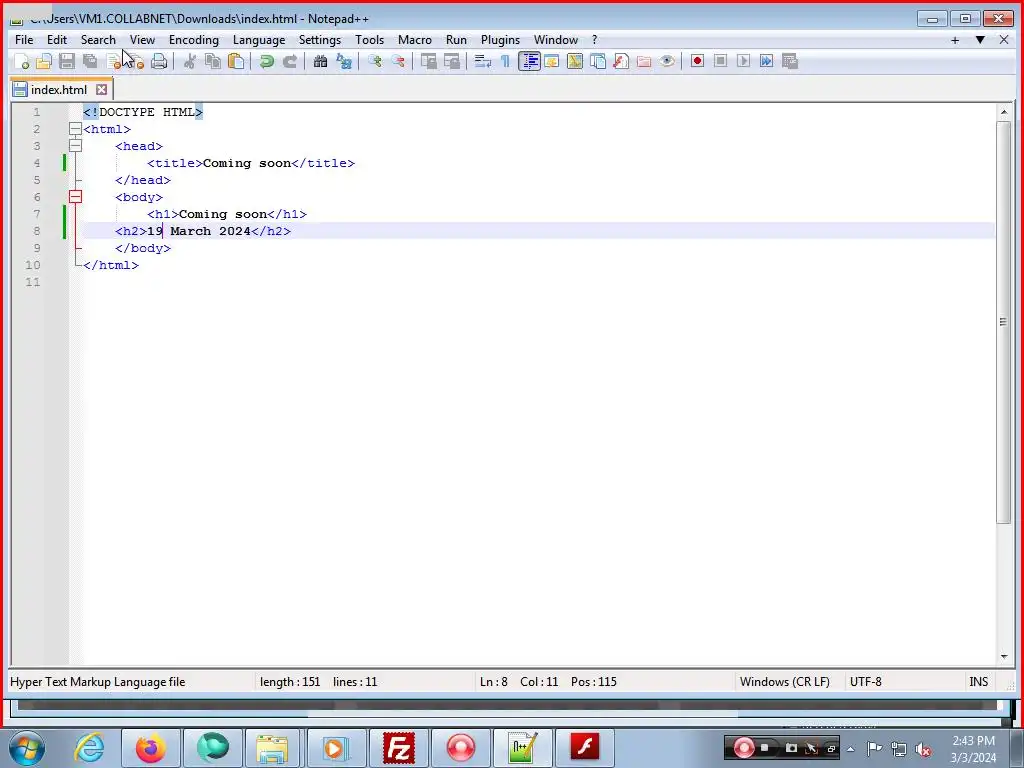
Task: Click the Print toolbar icon
Action: pos(159,61)
